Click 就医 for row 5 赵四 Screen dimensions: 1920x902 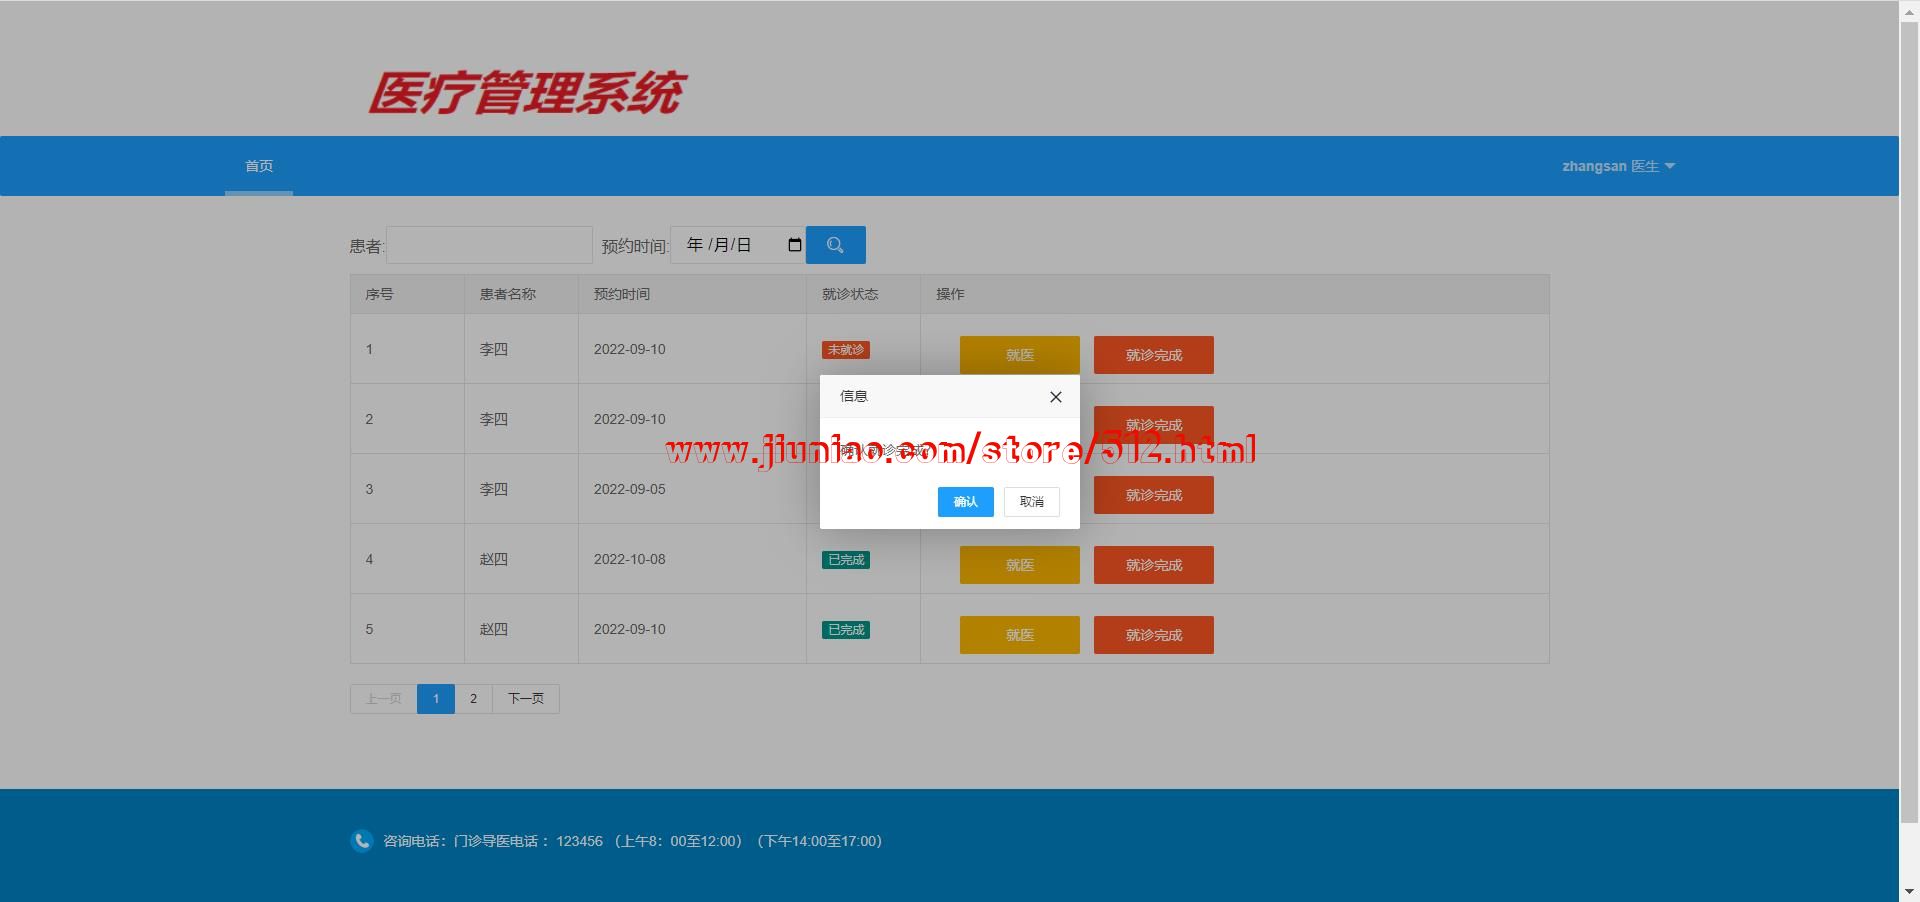click(1020, 635)
